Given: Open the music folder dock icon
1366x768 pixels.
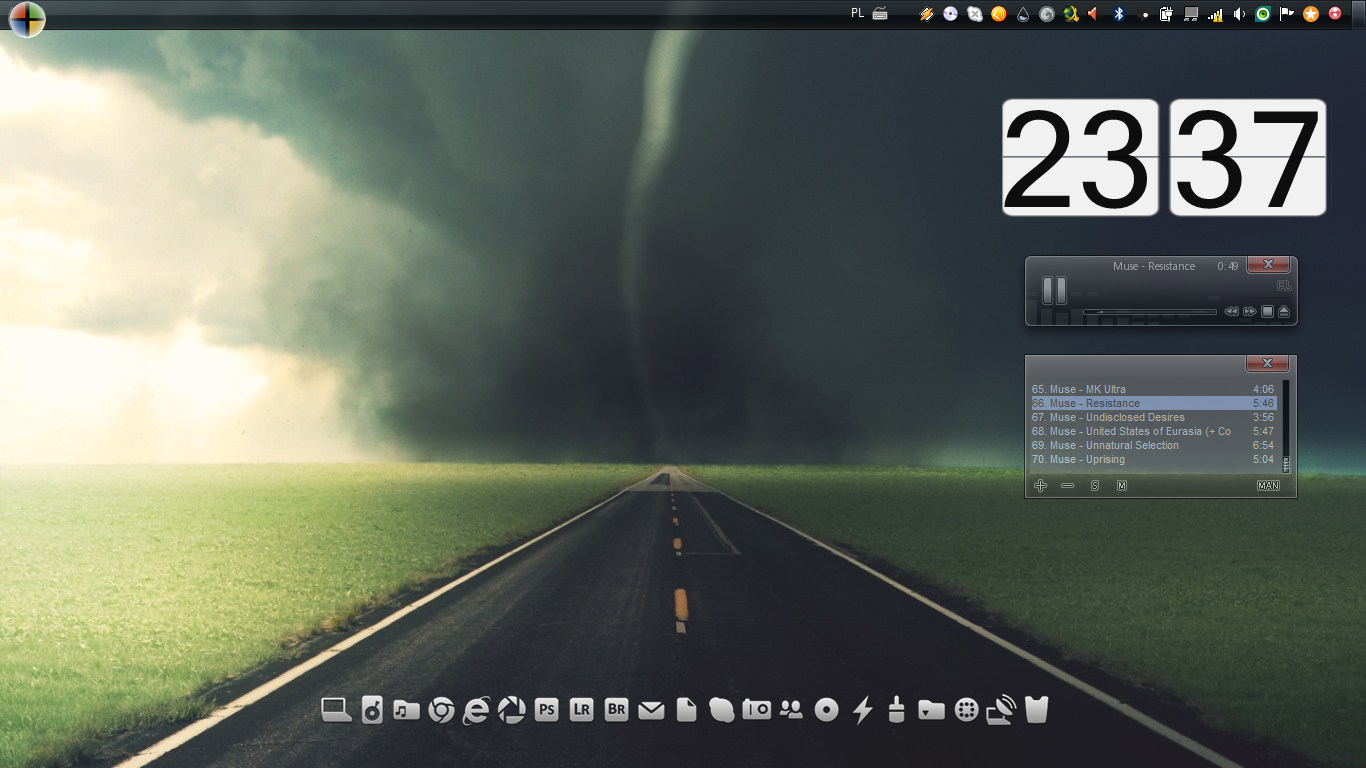Looking at the screenshot, I should [406, 710].
